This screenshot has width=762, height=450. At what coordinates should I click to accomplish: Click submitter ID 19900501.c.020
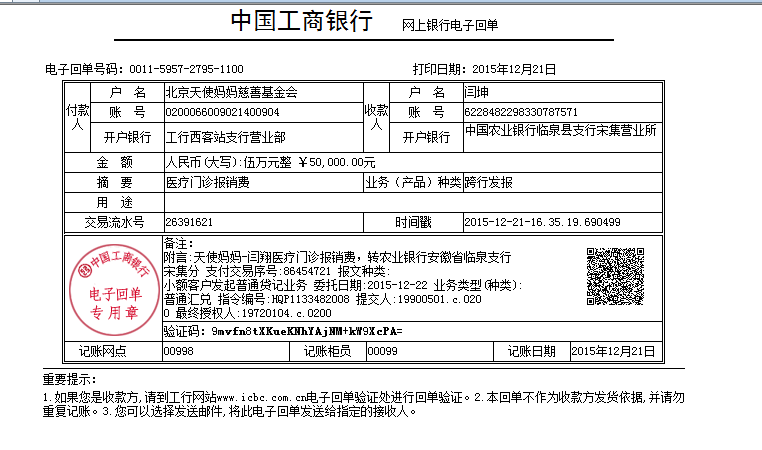pyautogui.click(x=439, y=299)
